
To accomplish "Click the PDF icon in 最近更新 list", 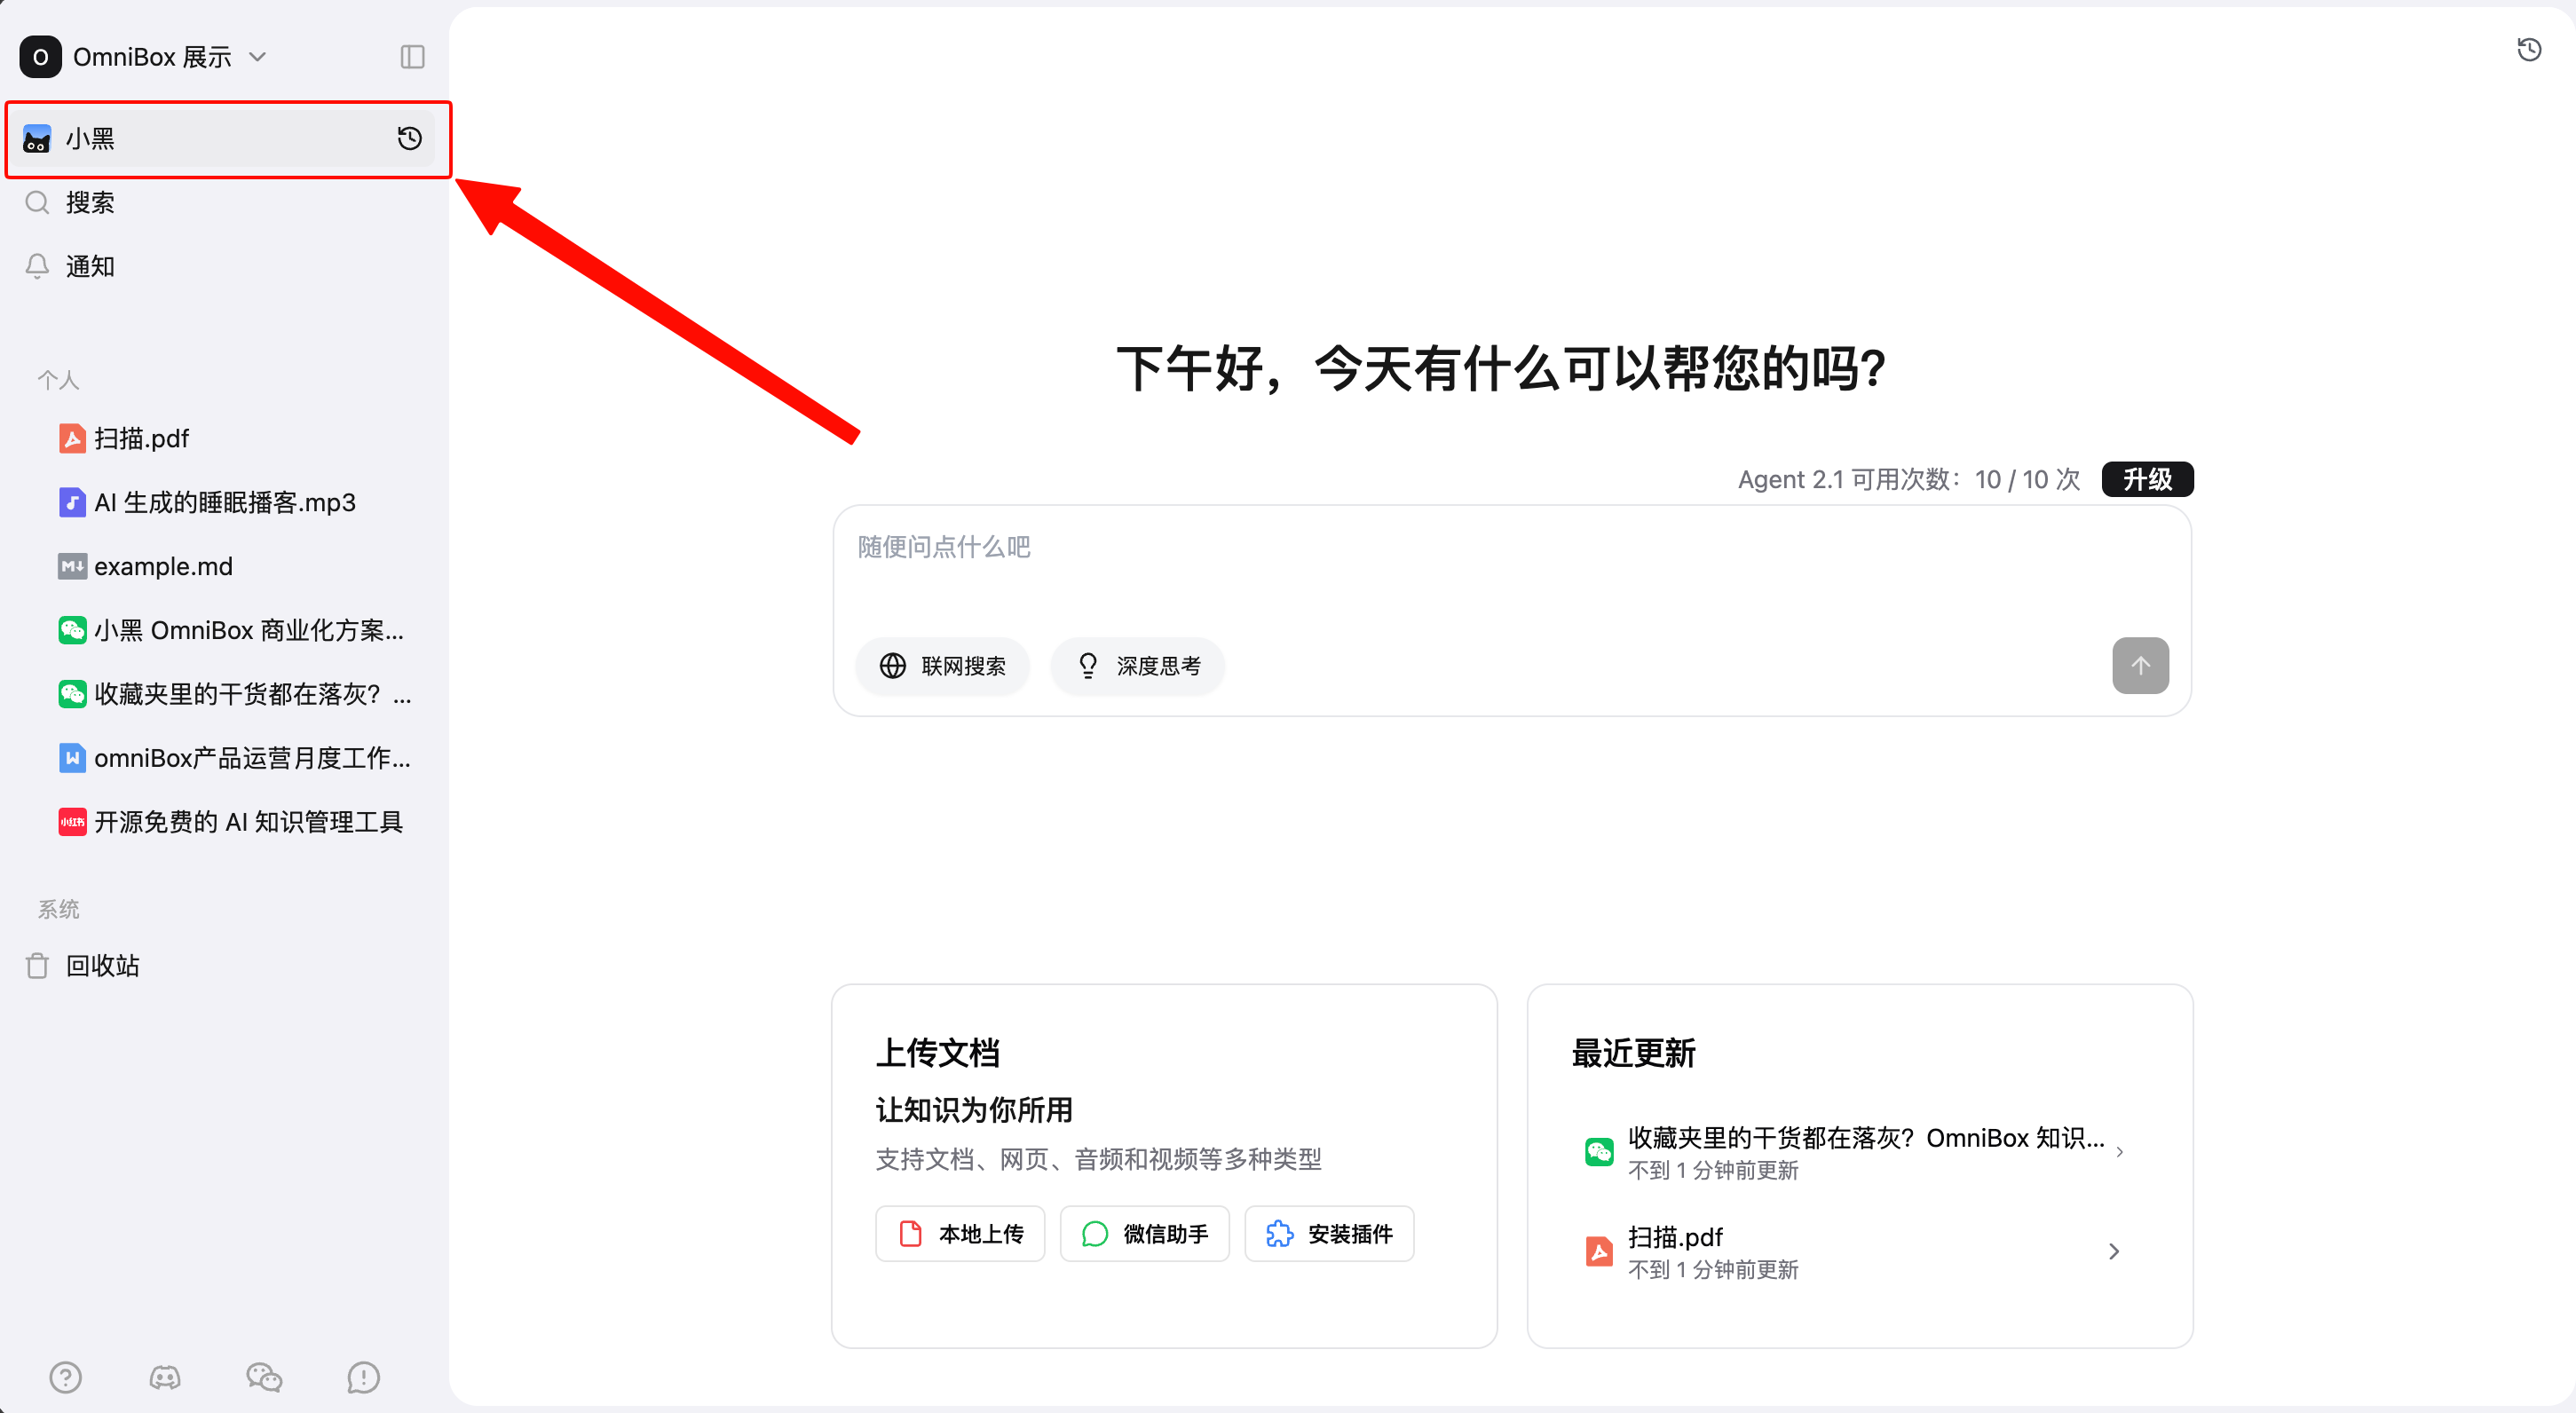I will (x=1599, y=1252).
